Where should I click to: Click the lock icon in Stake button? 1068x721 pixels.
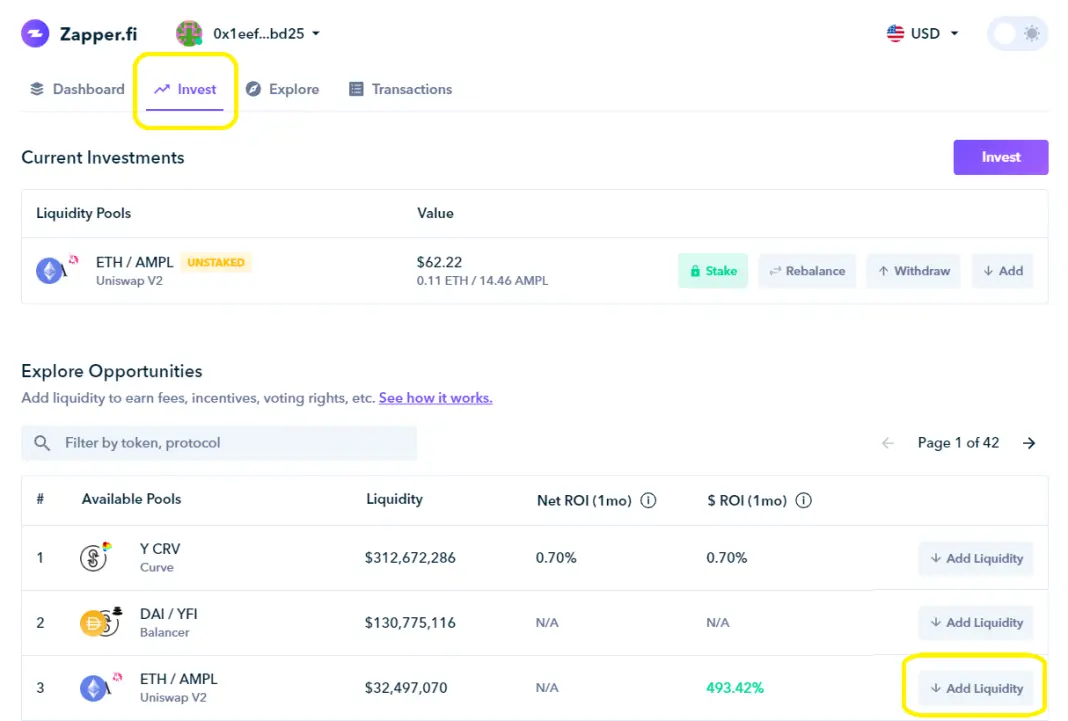point(695,271)
